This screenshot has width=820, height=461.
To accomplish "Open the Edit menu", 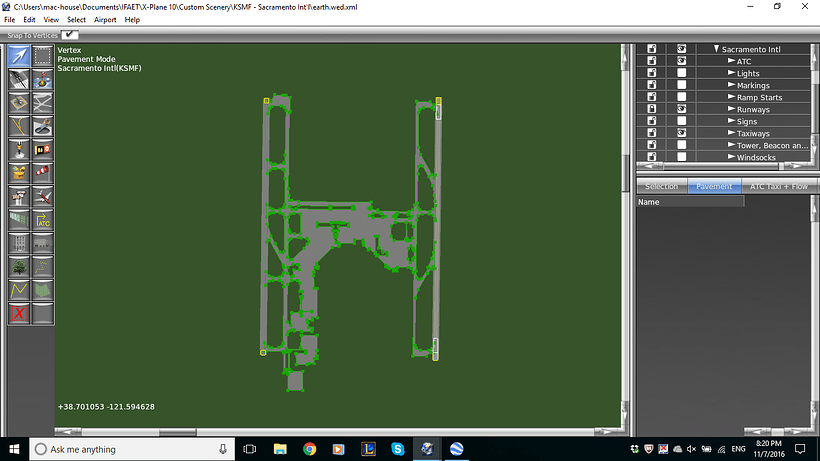I will (29, 20).
